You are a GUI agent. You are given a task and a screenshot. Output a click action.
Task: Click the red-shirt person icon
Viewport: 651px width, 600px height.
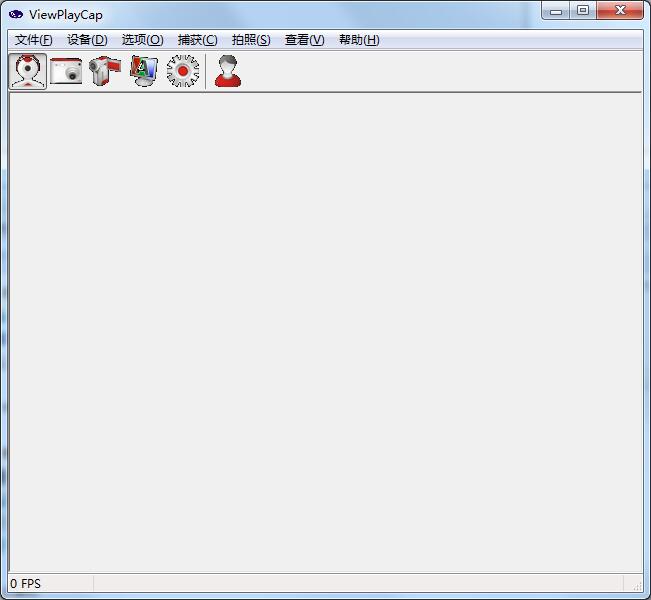tap(228, 71)
